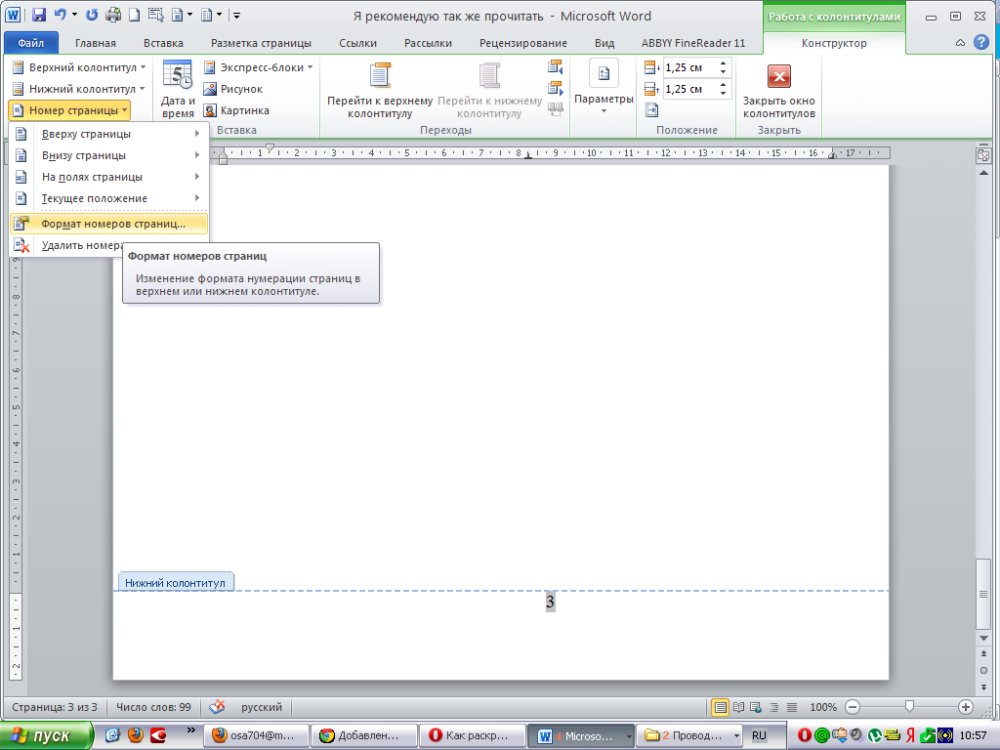The width and height of the screenshot is (1000, 750).
Task: Open Customize Quick Access Toolbar dropdown
Action: [237, 15]
